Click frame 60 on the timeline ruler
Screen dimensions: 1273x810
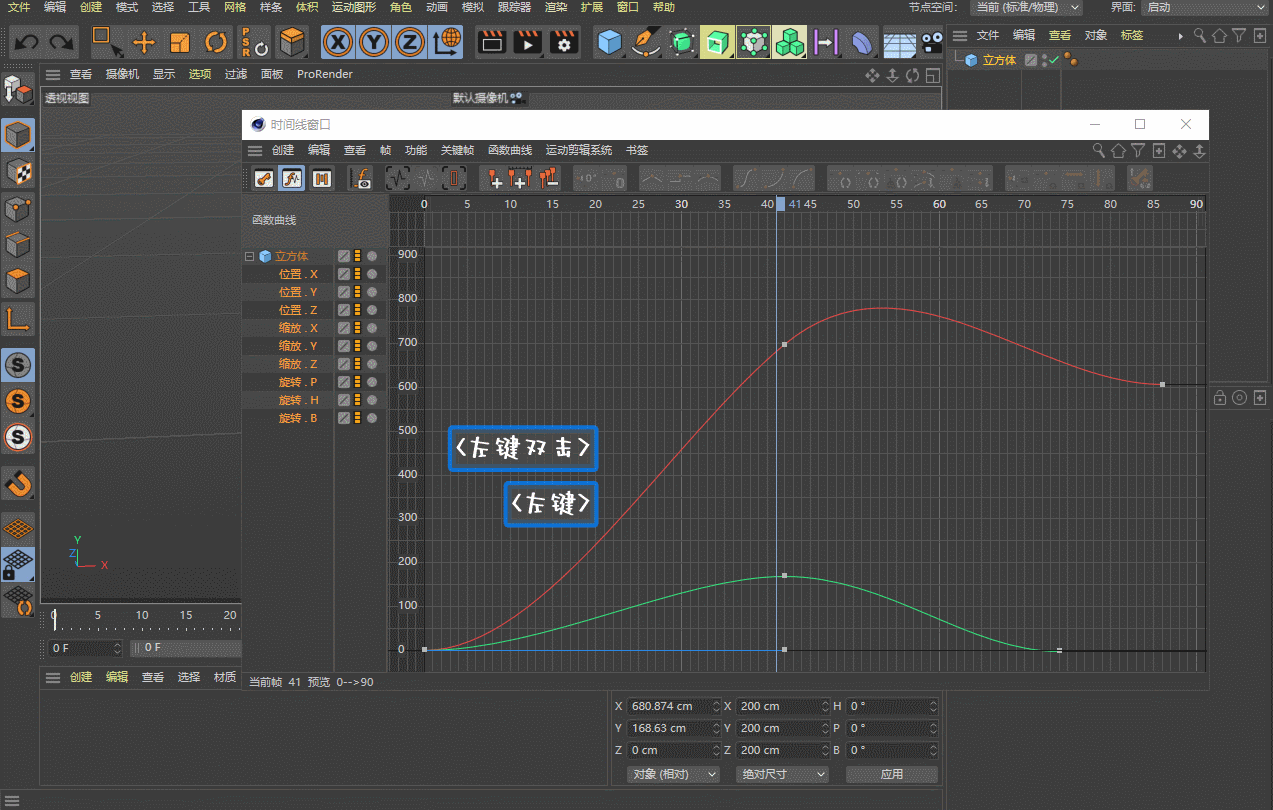click(939, 204)
